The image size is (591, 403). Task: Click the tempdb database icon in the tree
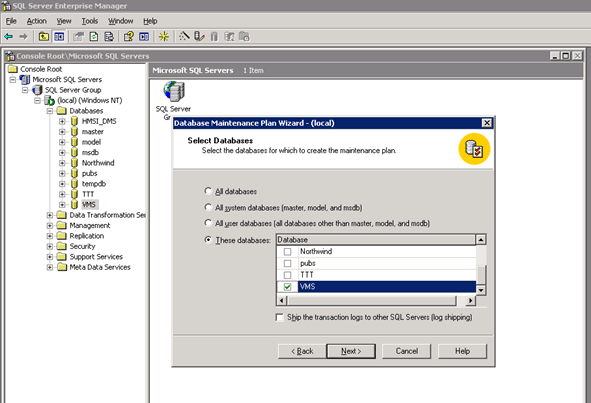[x=74, y=184]
